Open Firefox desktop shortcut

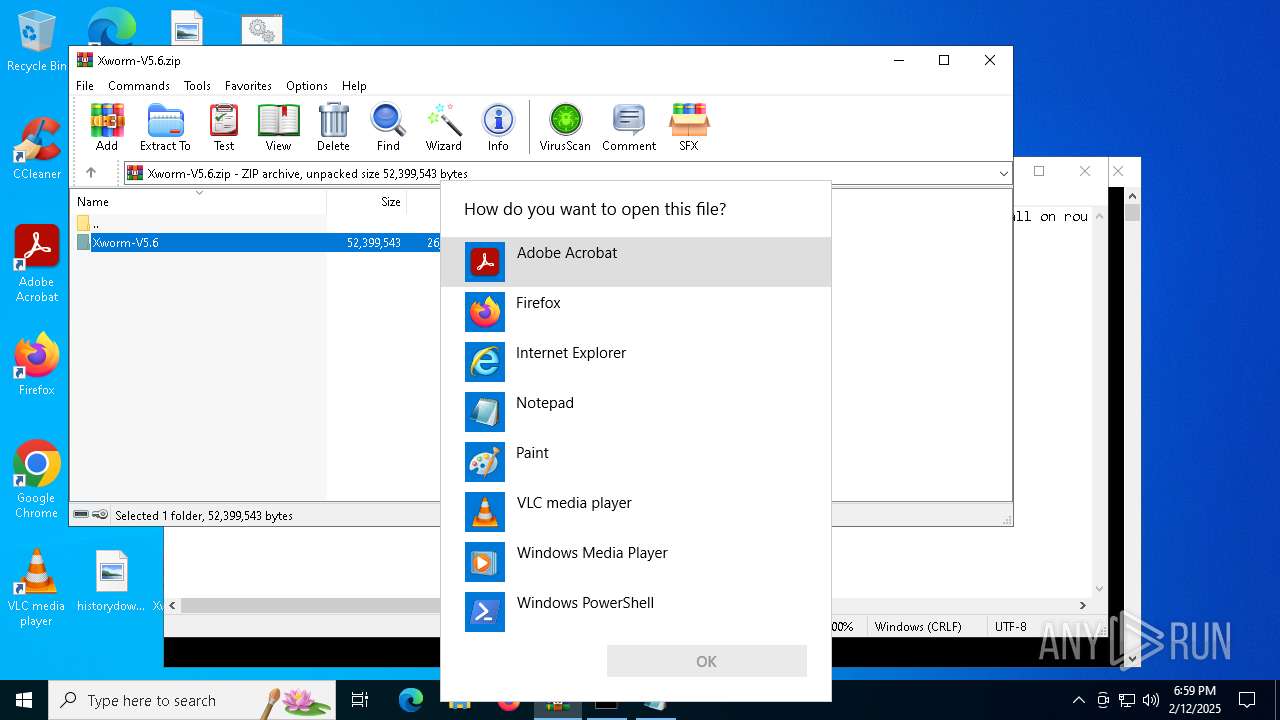coord(37,364)
